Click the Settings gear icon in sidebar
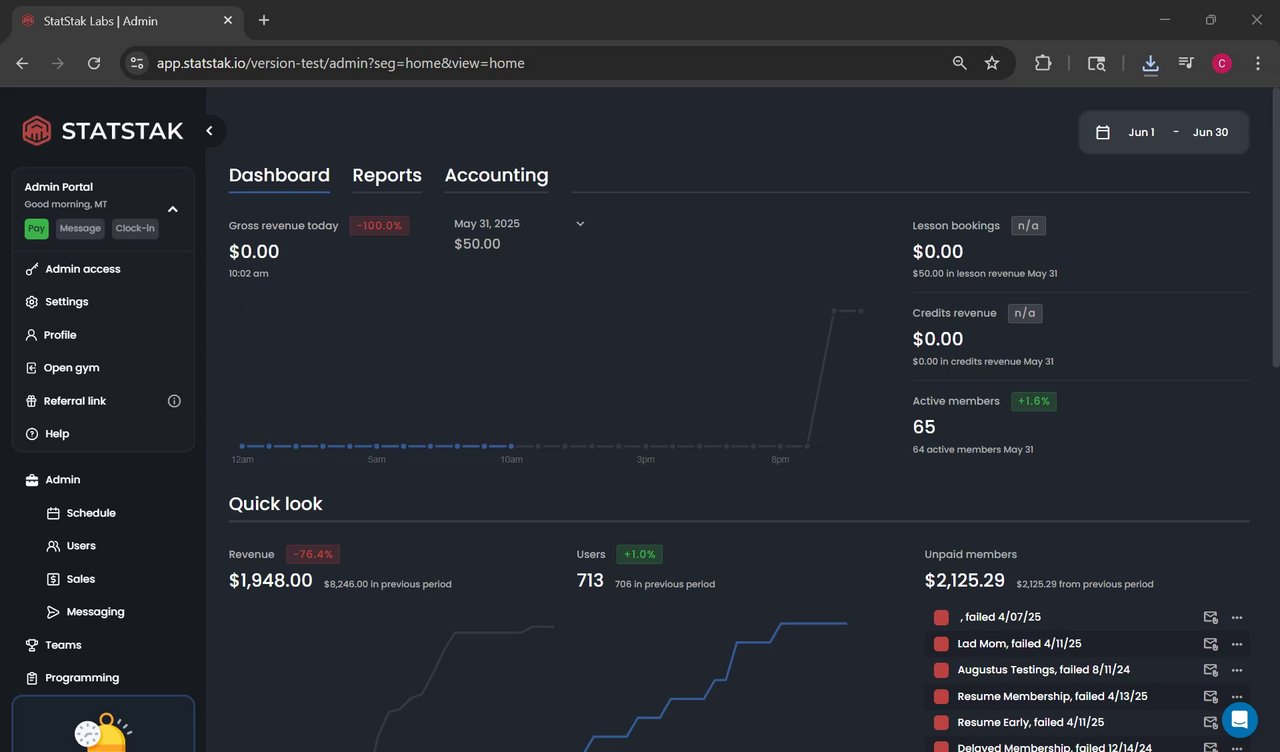The width and height of the screenshot is (1280, 752). [32, 302]
